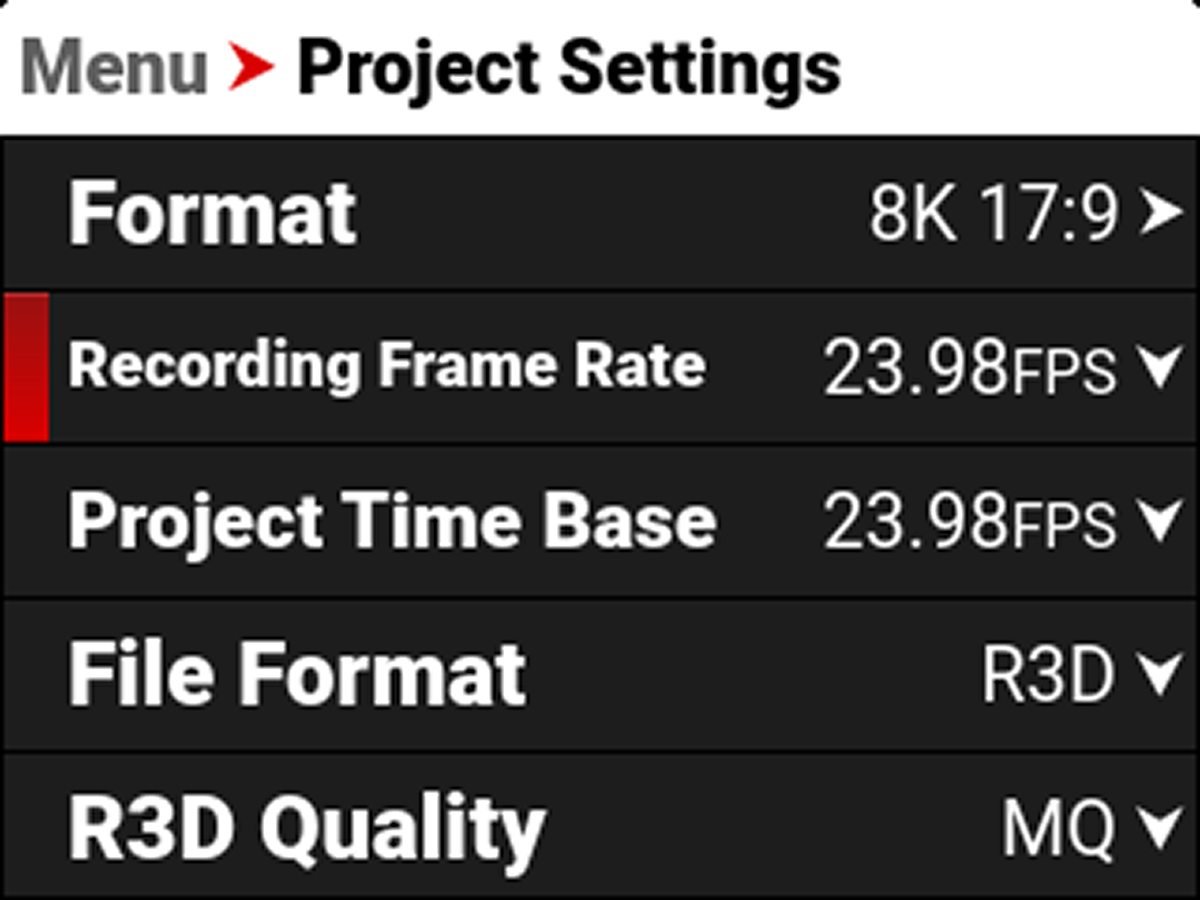Viewport: 1200px width, 900px height.
Task: Click the Recording Frame Rate dropdown chevron
Action: tap(1160, 370)
